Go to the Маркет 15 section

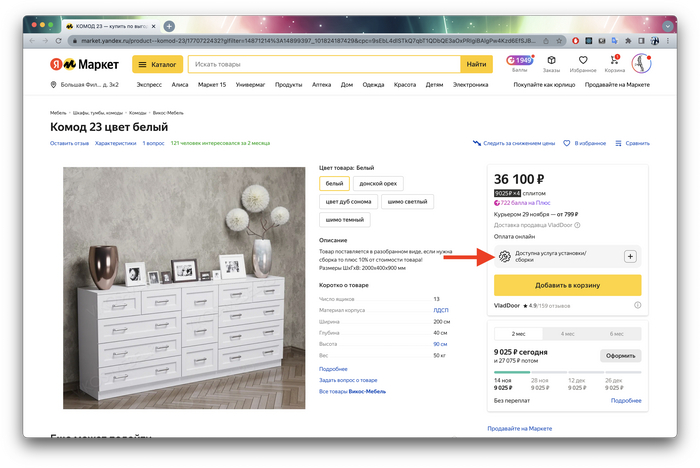pos(212,84)
